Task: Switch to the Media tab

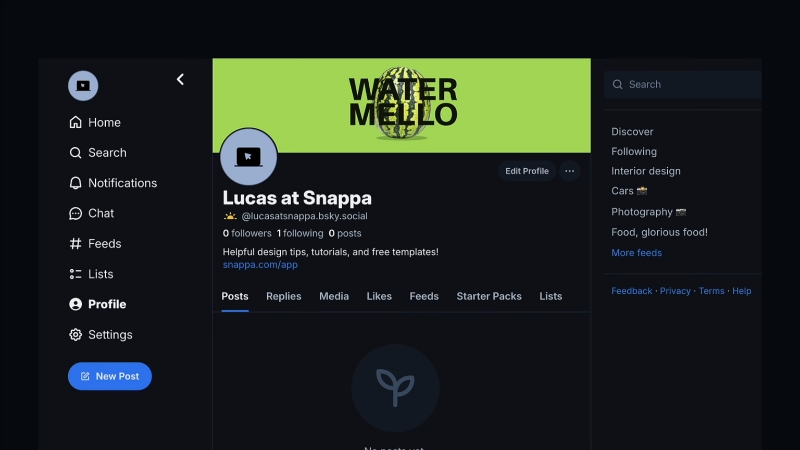Action: 334,296
